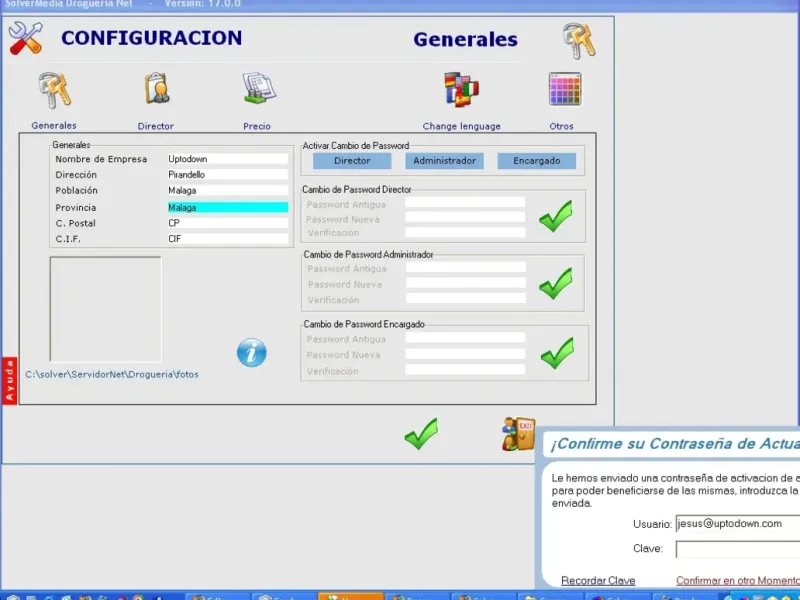The width and height of the screenshot is (800, 600).
Task: Open the Otros color grid icon
Action: [565, 89]
